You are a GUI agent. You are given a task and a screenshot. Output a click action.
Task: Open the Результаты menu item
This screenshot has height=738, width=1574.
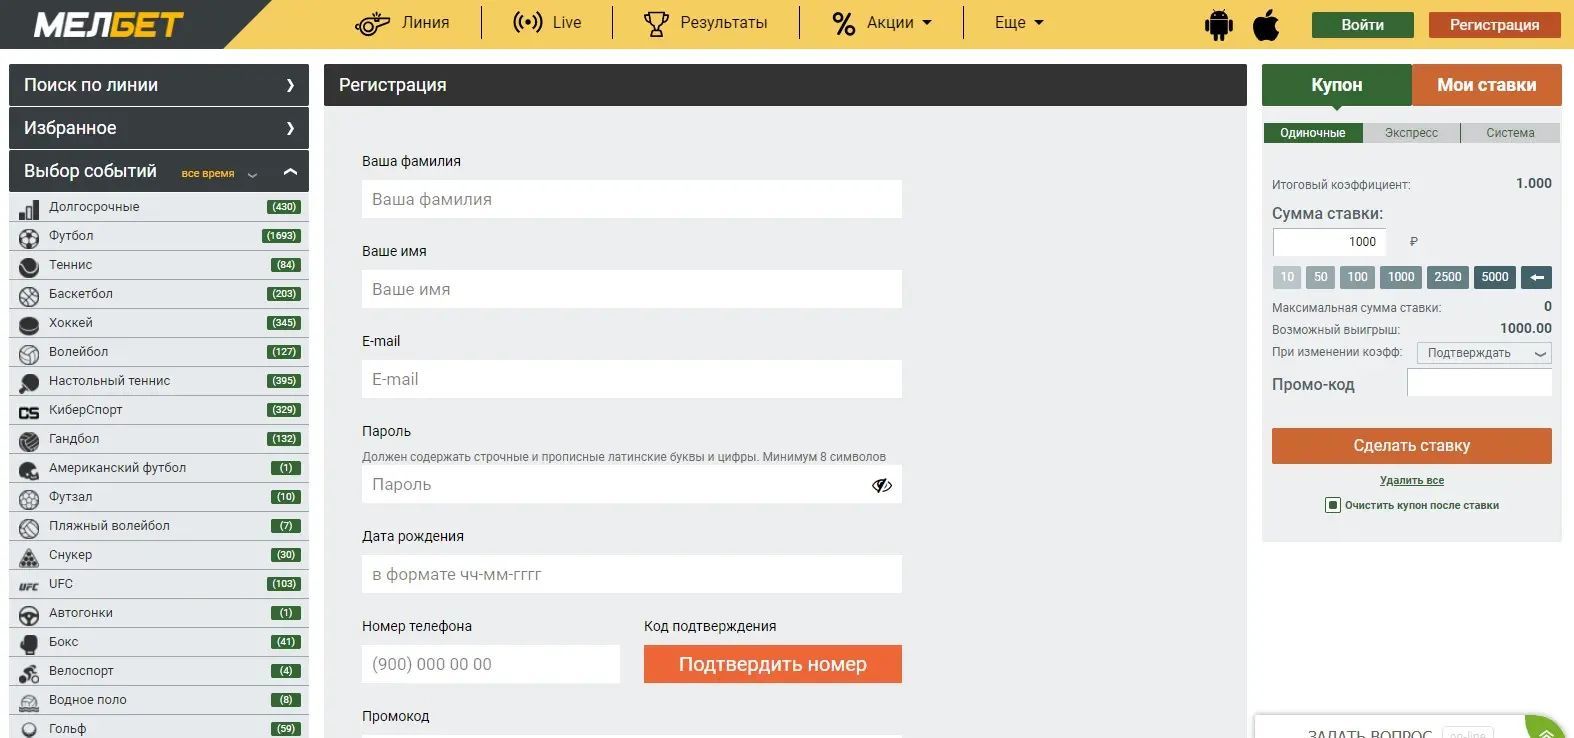pyautogui.click(x=706, y=22)
